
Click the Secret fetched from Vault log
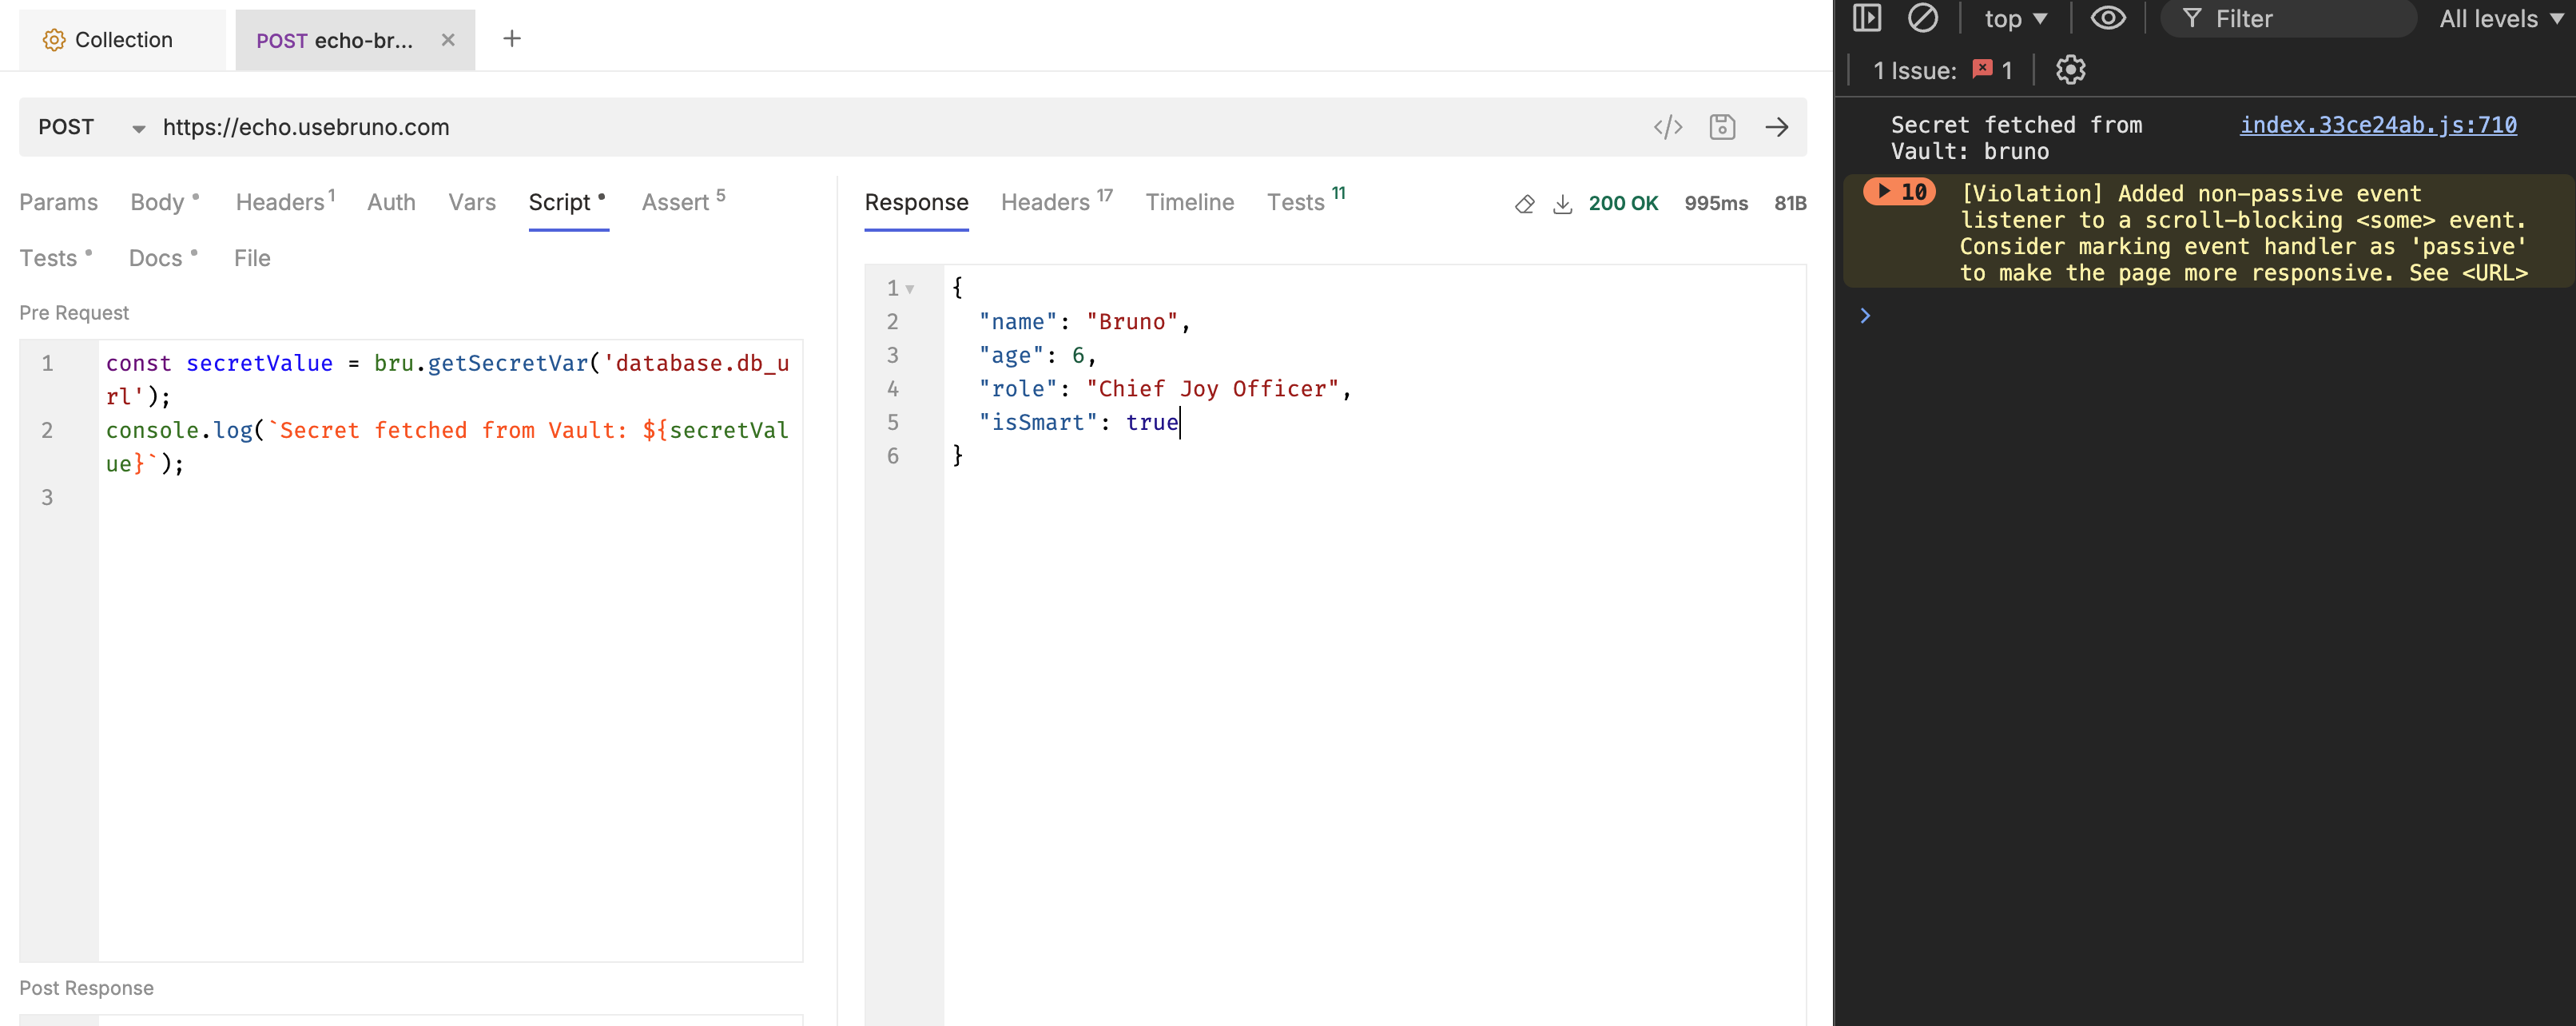click(2015, 138)
